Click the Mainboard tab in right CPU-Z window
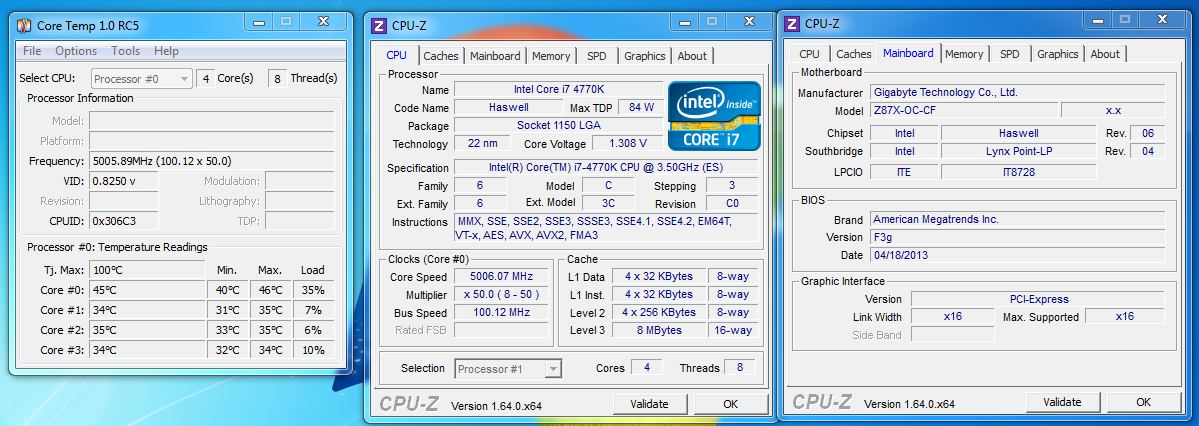Image resolution: width=1199 pixels, height=426 pixels. pyautogui.click(x=908, y=54)
